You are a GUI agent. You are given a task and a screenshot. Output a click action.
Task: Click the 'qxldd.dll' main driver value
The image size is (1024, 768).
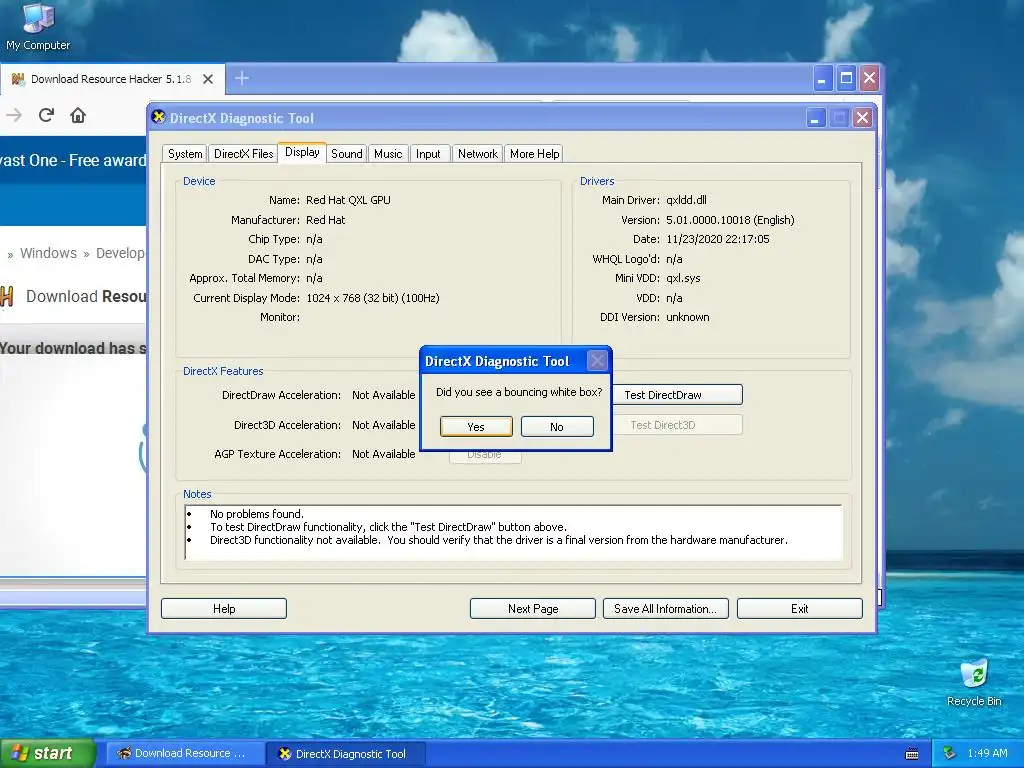tap(686, 200)
